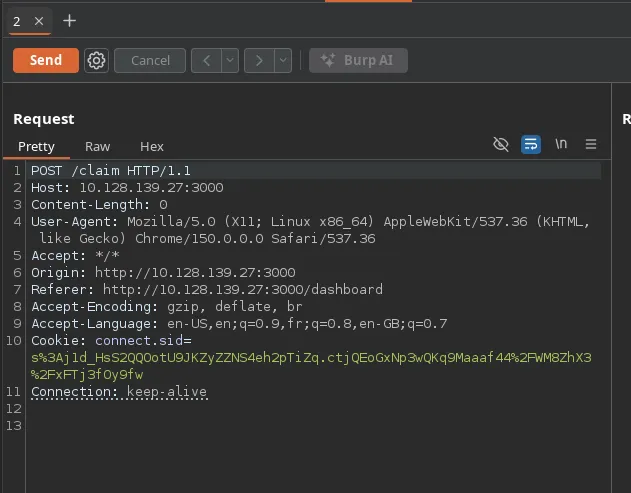This screenshot has width=631, height=493.
Task: Switch to the Hex view tab
Action: coord(152,146)
